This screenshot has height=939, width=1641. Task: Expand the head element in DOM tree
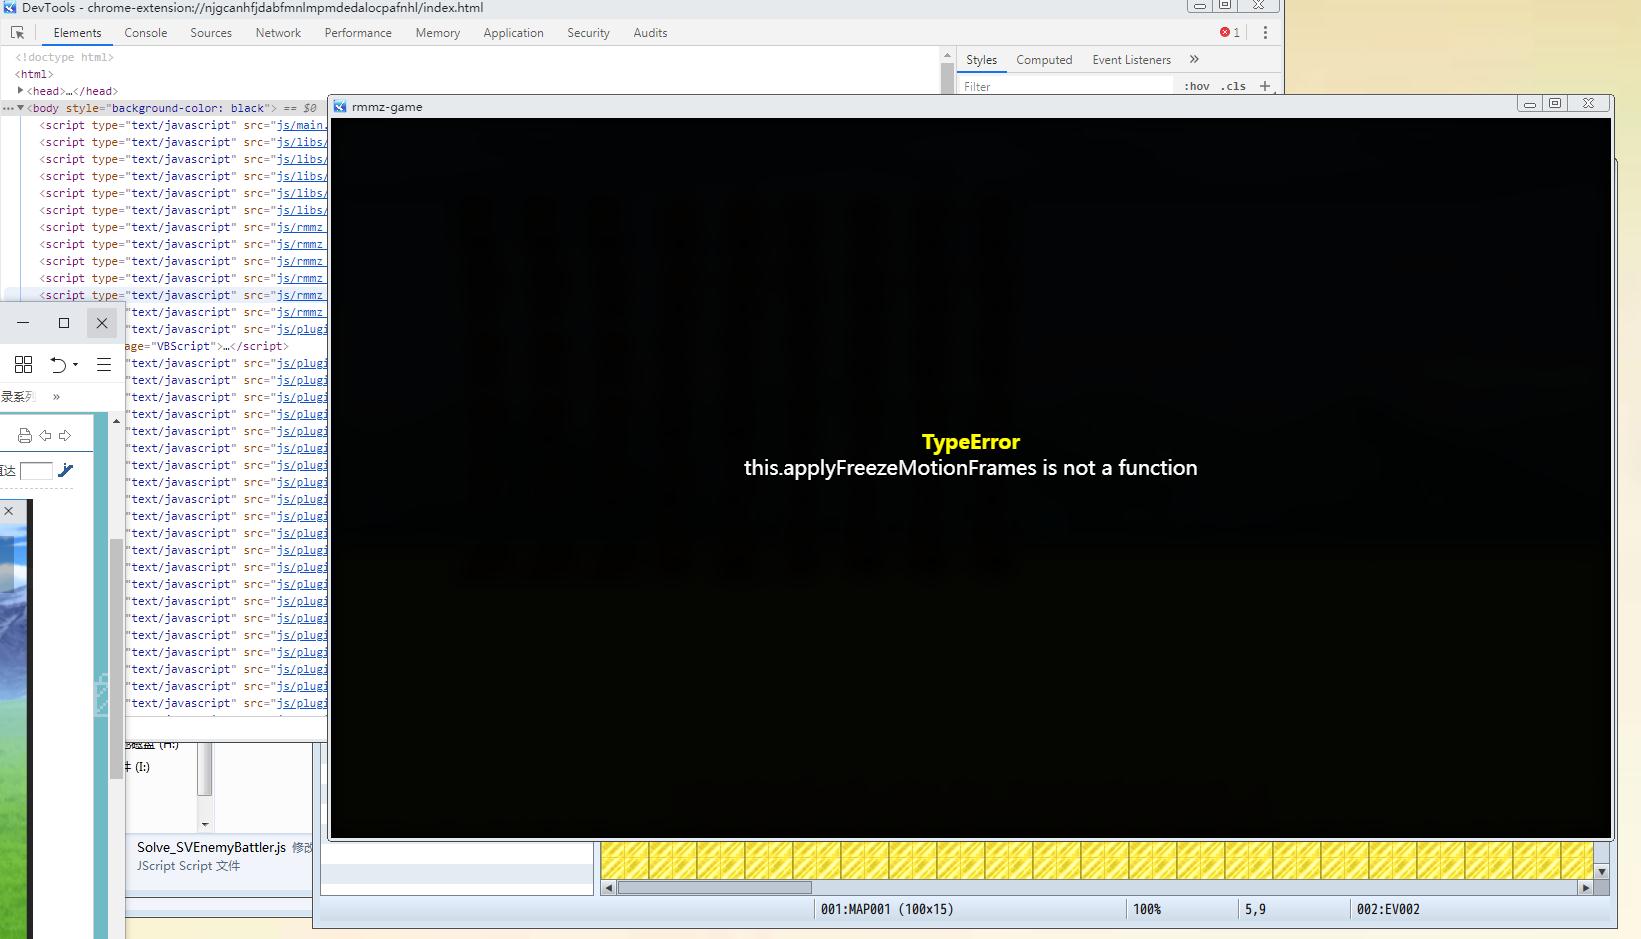click(x=20, y=90)
